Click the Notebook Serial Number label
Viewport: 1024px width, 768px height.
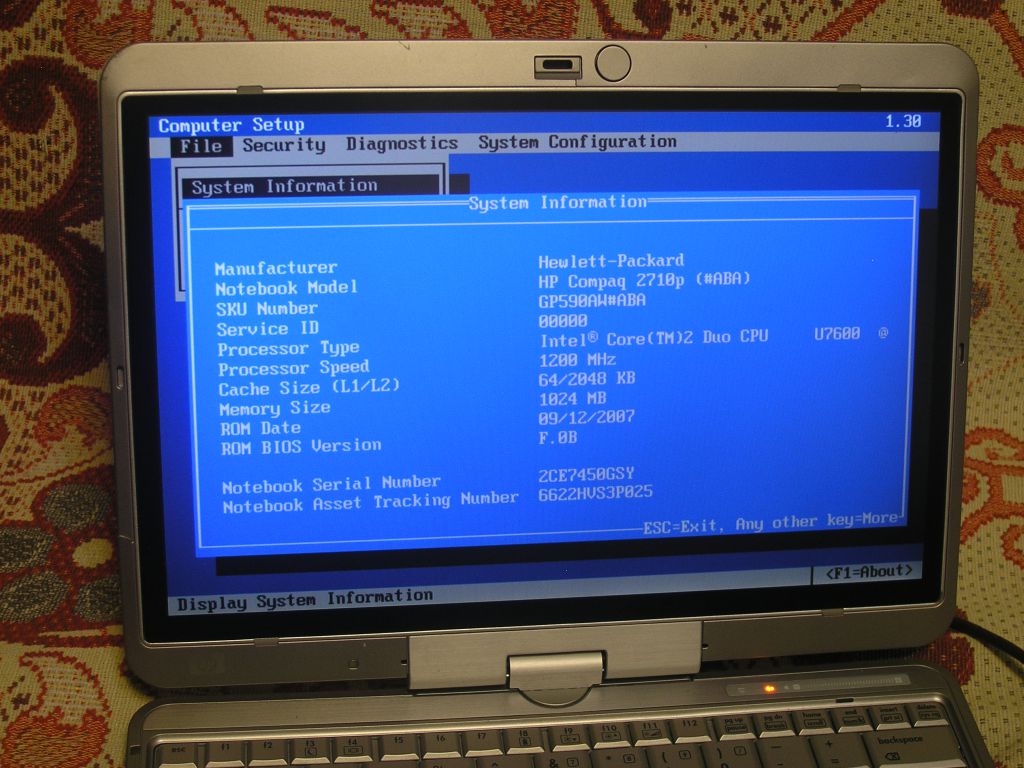pyautogui.click(x=332, y=485)
